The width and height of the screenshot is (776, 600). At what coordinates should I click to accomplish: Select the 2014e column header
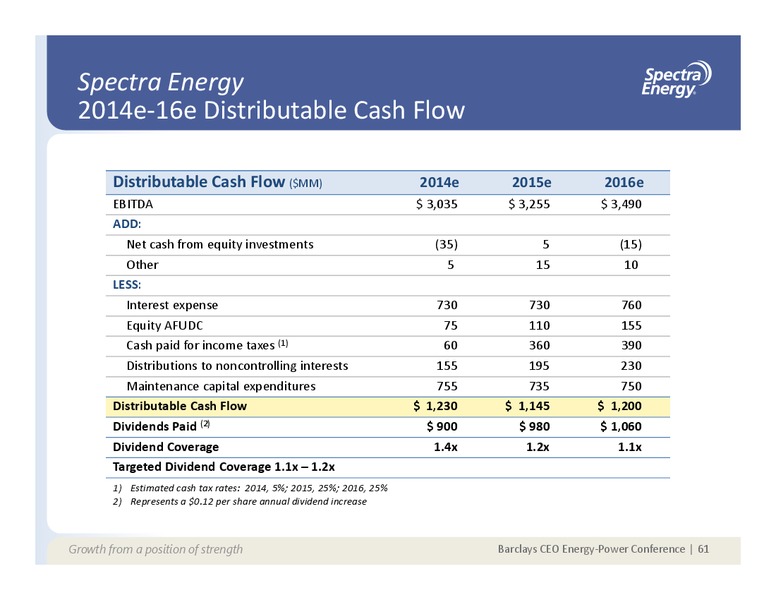point(439,183)
